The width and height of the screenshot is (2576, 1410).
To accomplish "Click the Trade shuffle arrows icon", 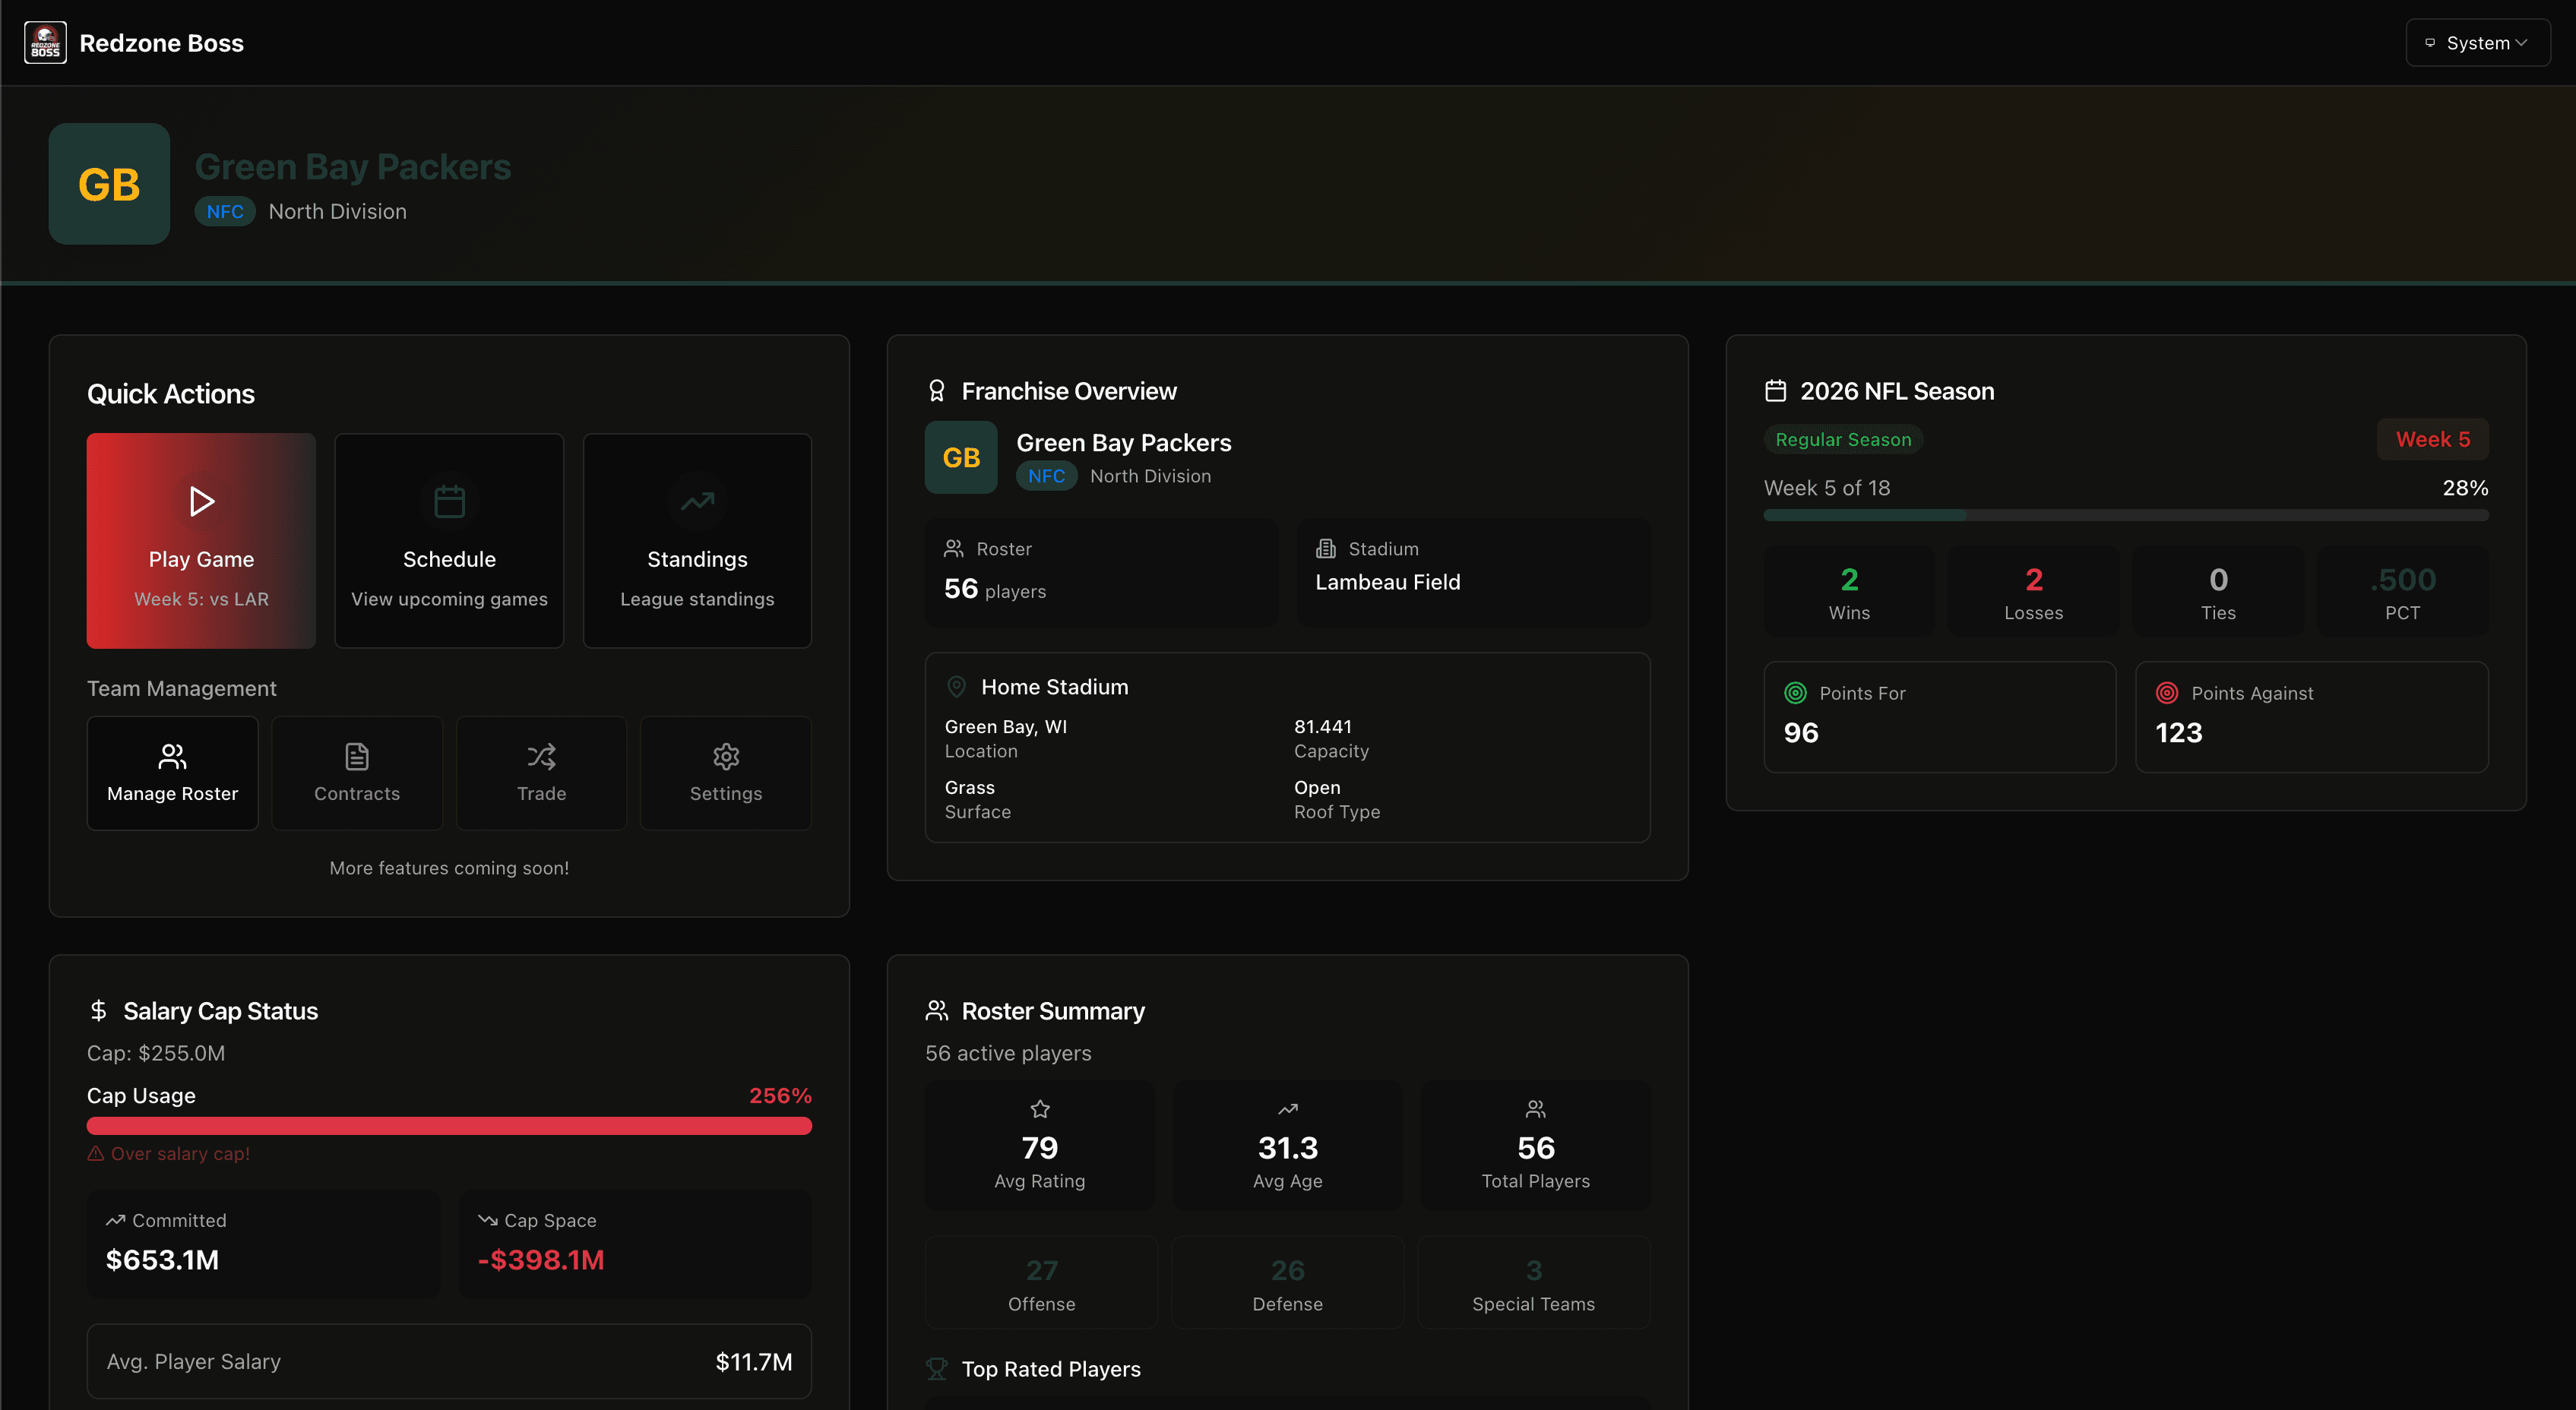I will click(x=541, y=757).
